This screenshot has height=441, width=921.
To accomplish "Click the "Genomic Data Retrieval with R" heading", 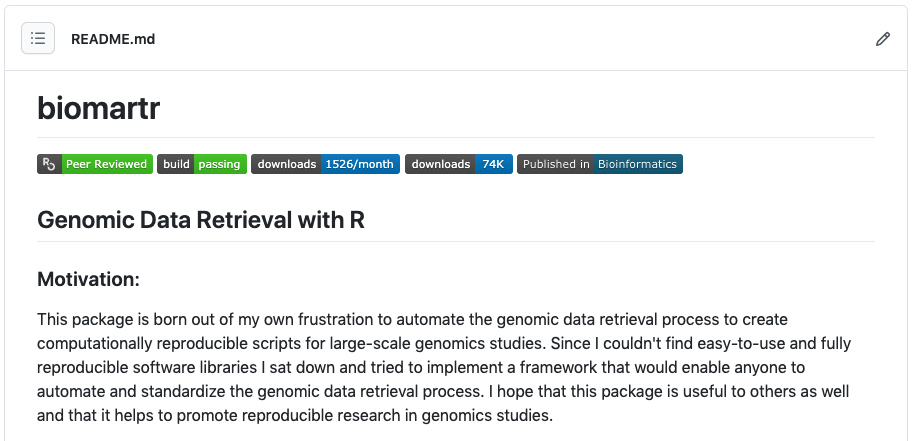I will [x=200, y=220].
